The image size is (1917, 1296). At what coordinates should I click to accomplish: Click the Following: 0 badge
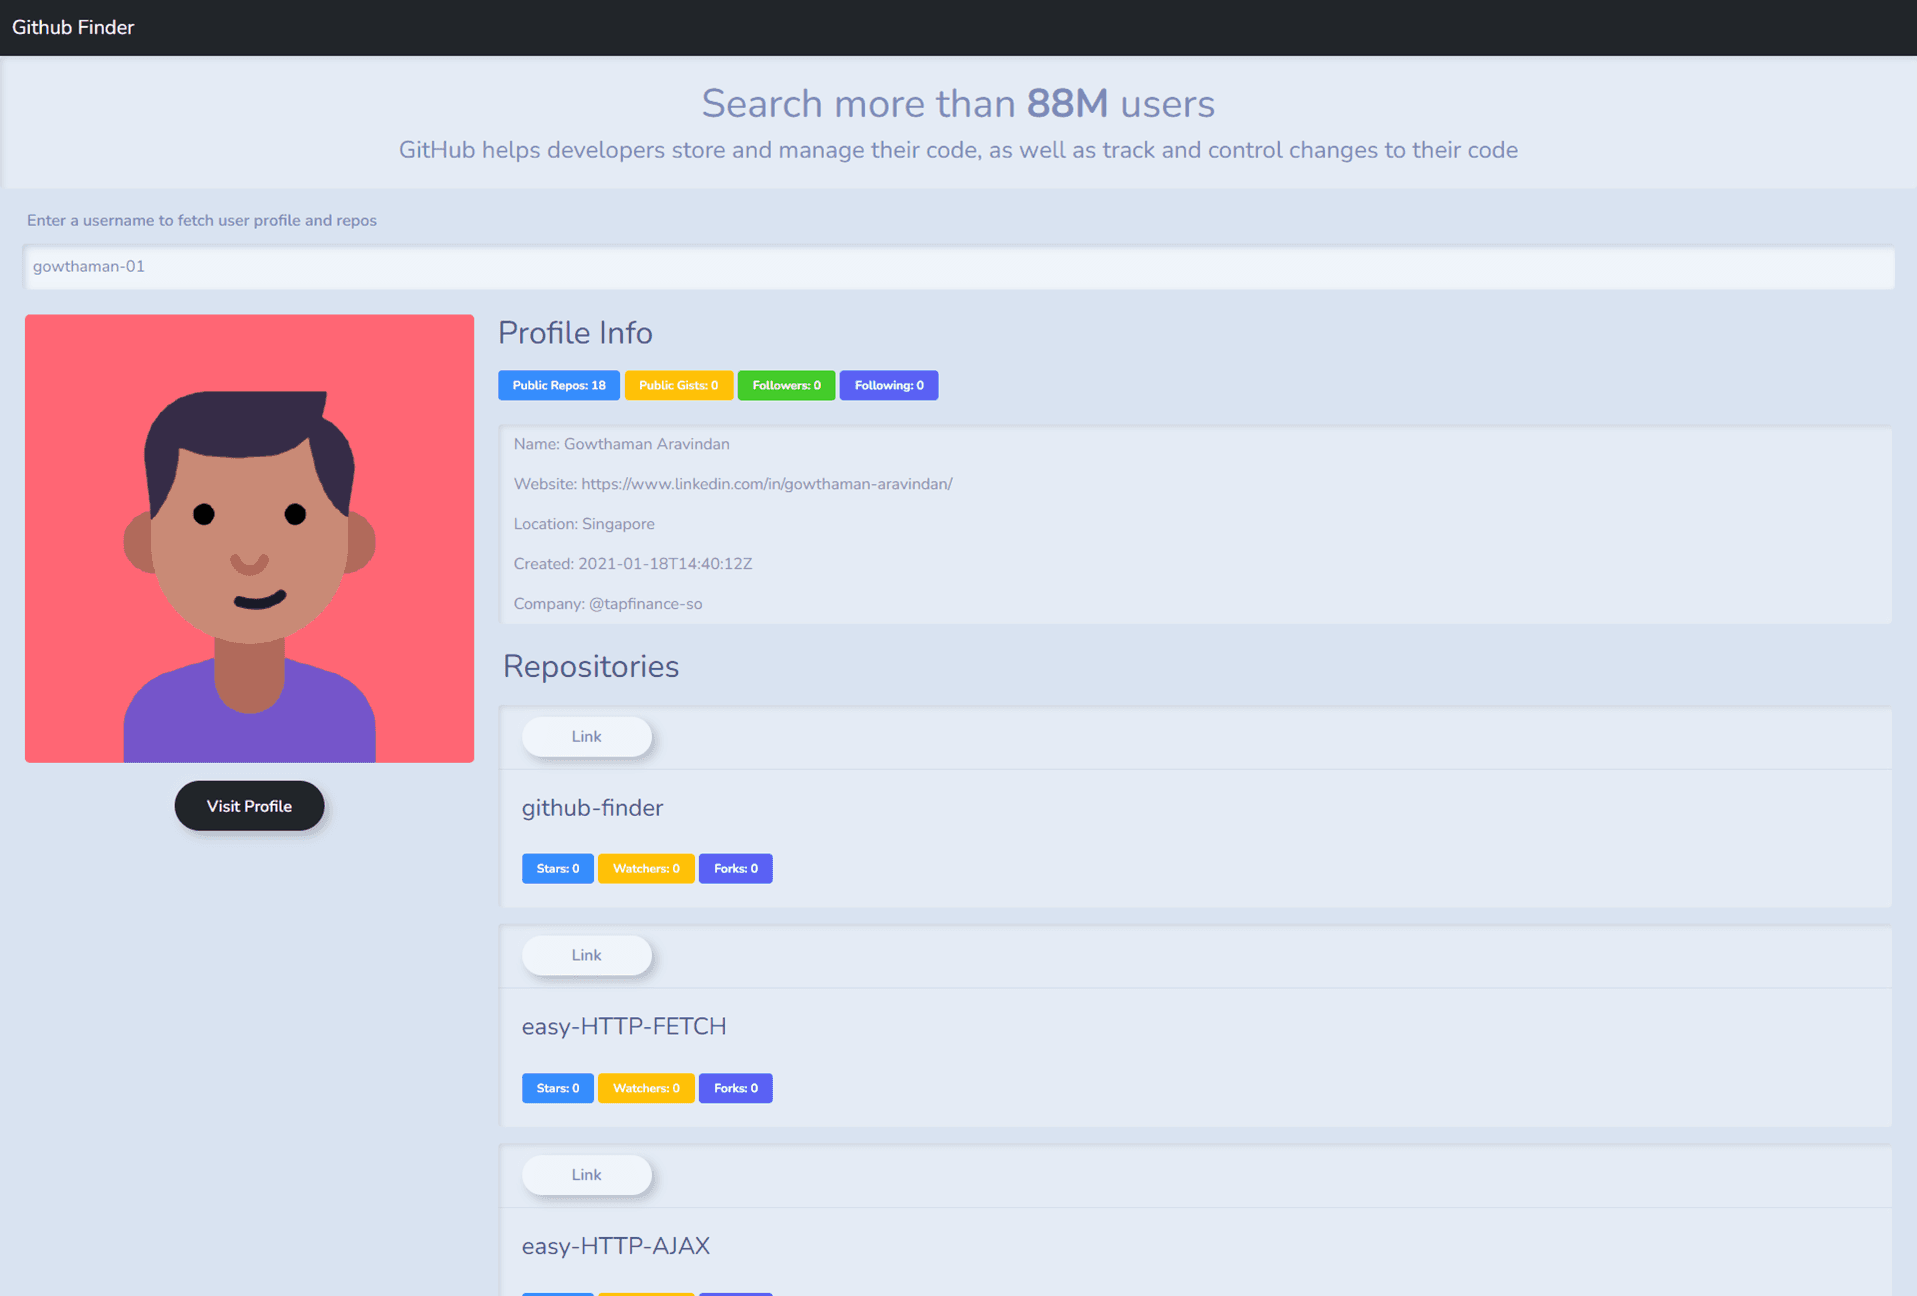889,385
